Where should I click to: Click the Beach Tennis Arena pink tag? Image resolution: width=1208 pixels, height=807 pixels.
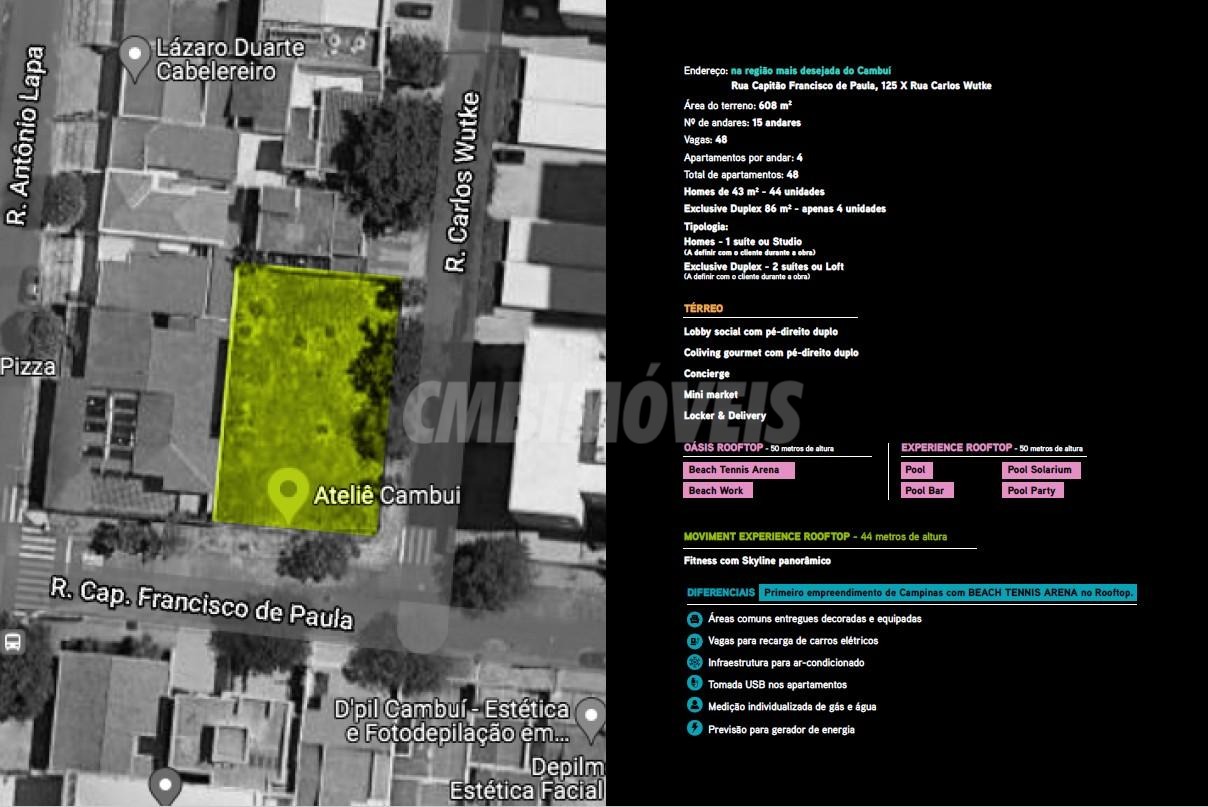click(739, 470)
